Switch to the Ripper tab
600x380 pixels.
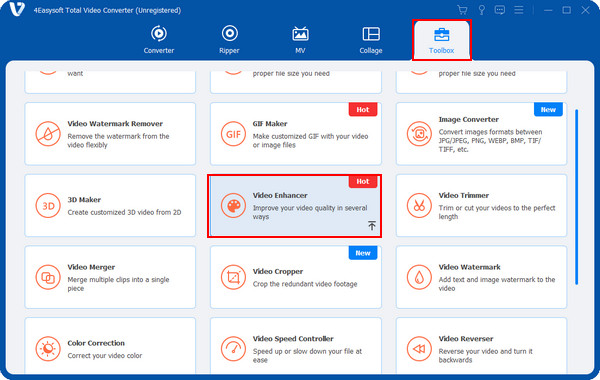[x=229, y=40]
